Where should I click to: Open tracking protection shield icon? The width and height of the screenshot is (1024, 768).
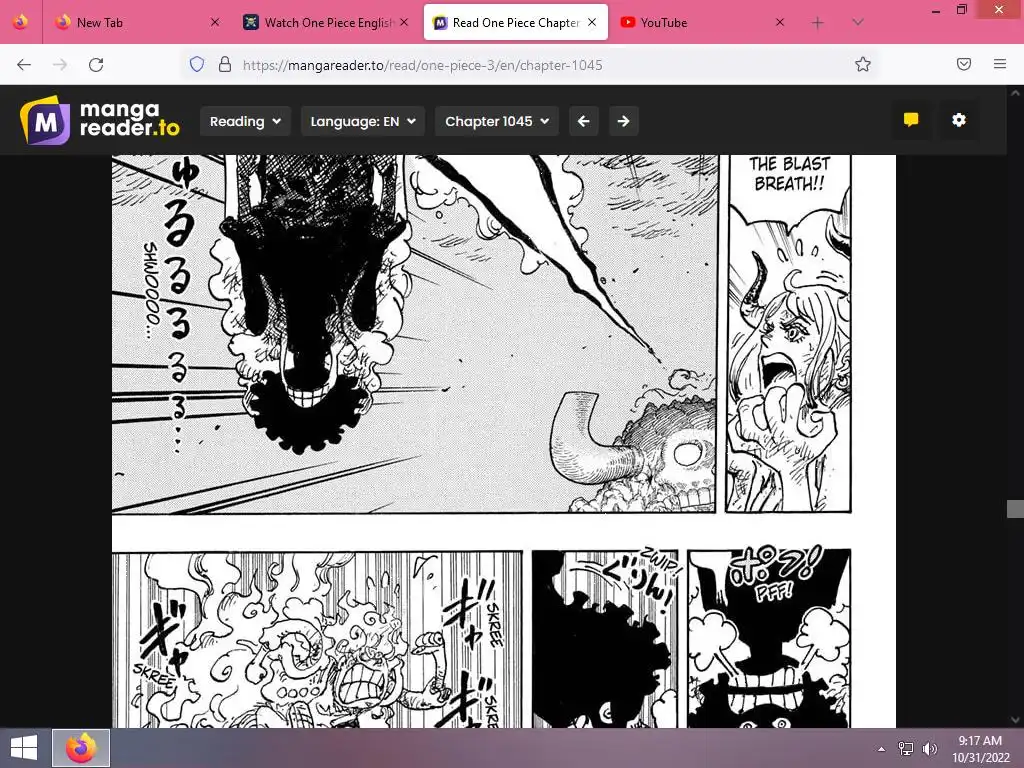[x=197, y=64]
